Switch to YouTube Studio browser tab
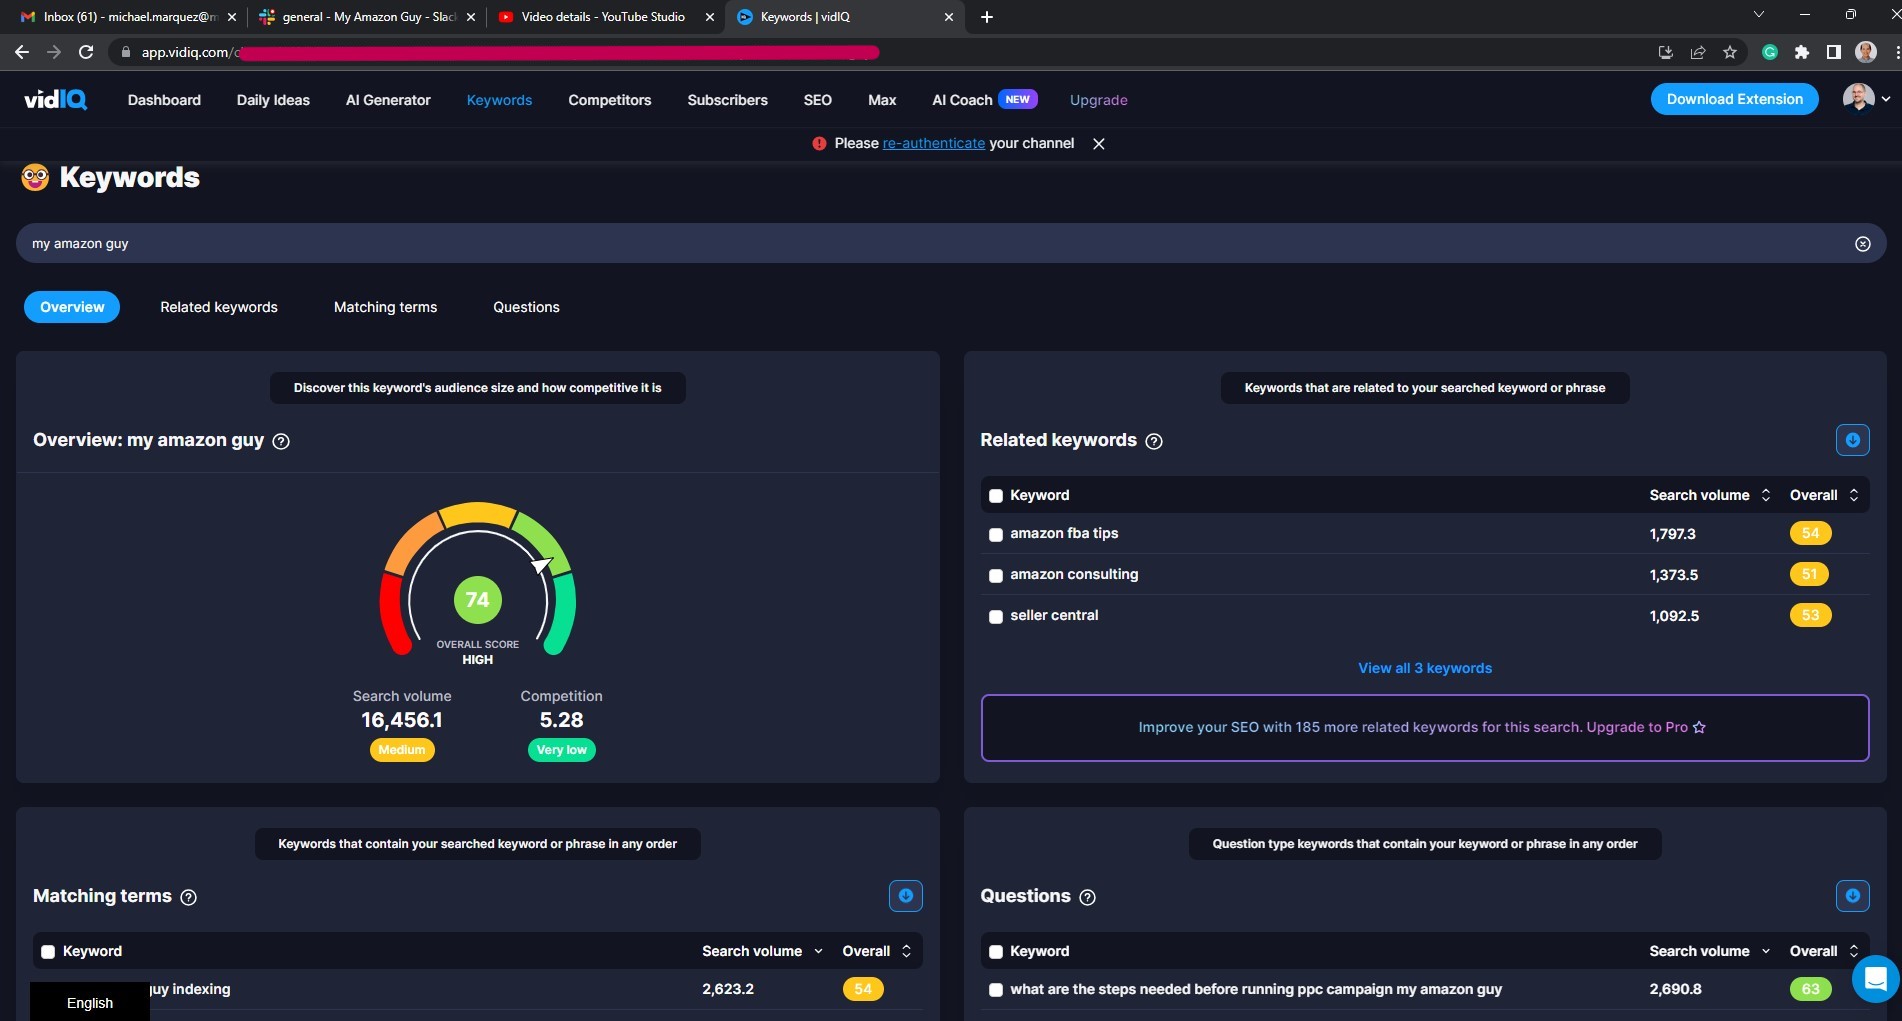 click(603, 17)
